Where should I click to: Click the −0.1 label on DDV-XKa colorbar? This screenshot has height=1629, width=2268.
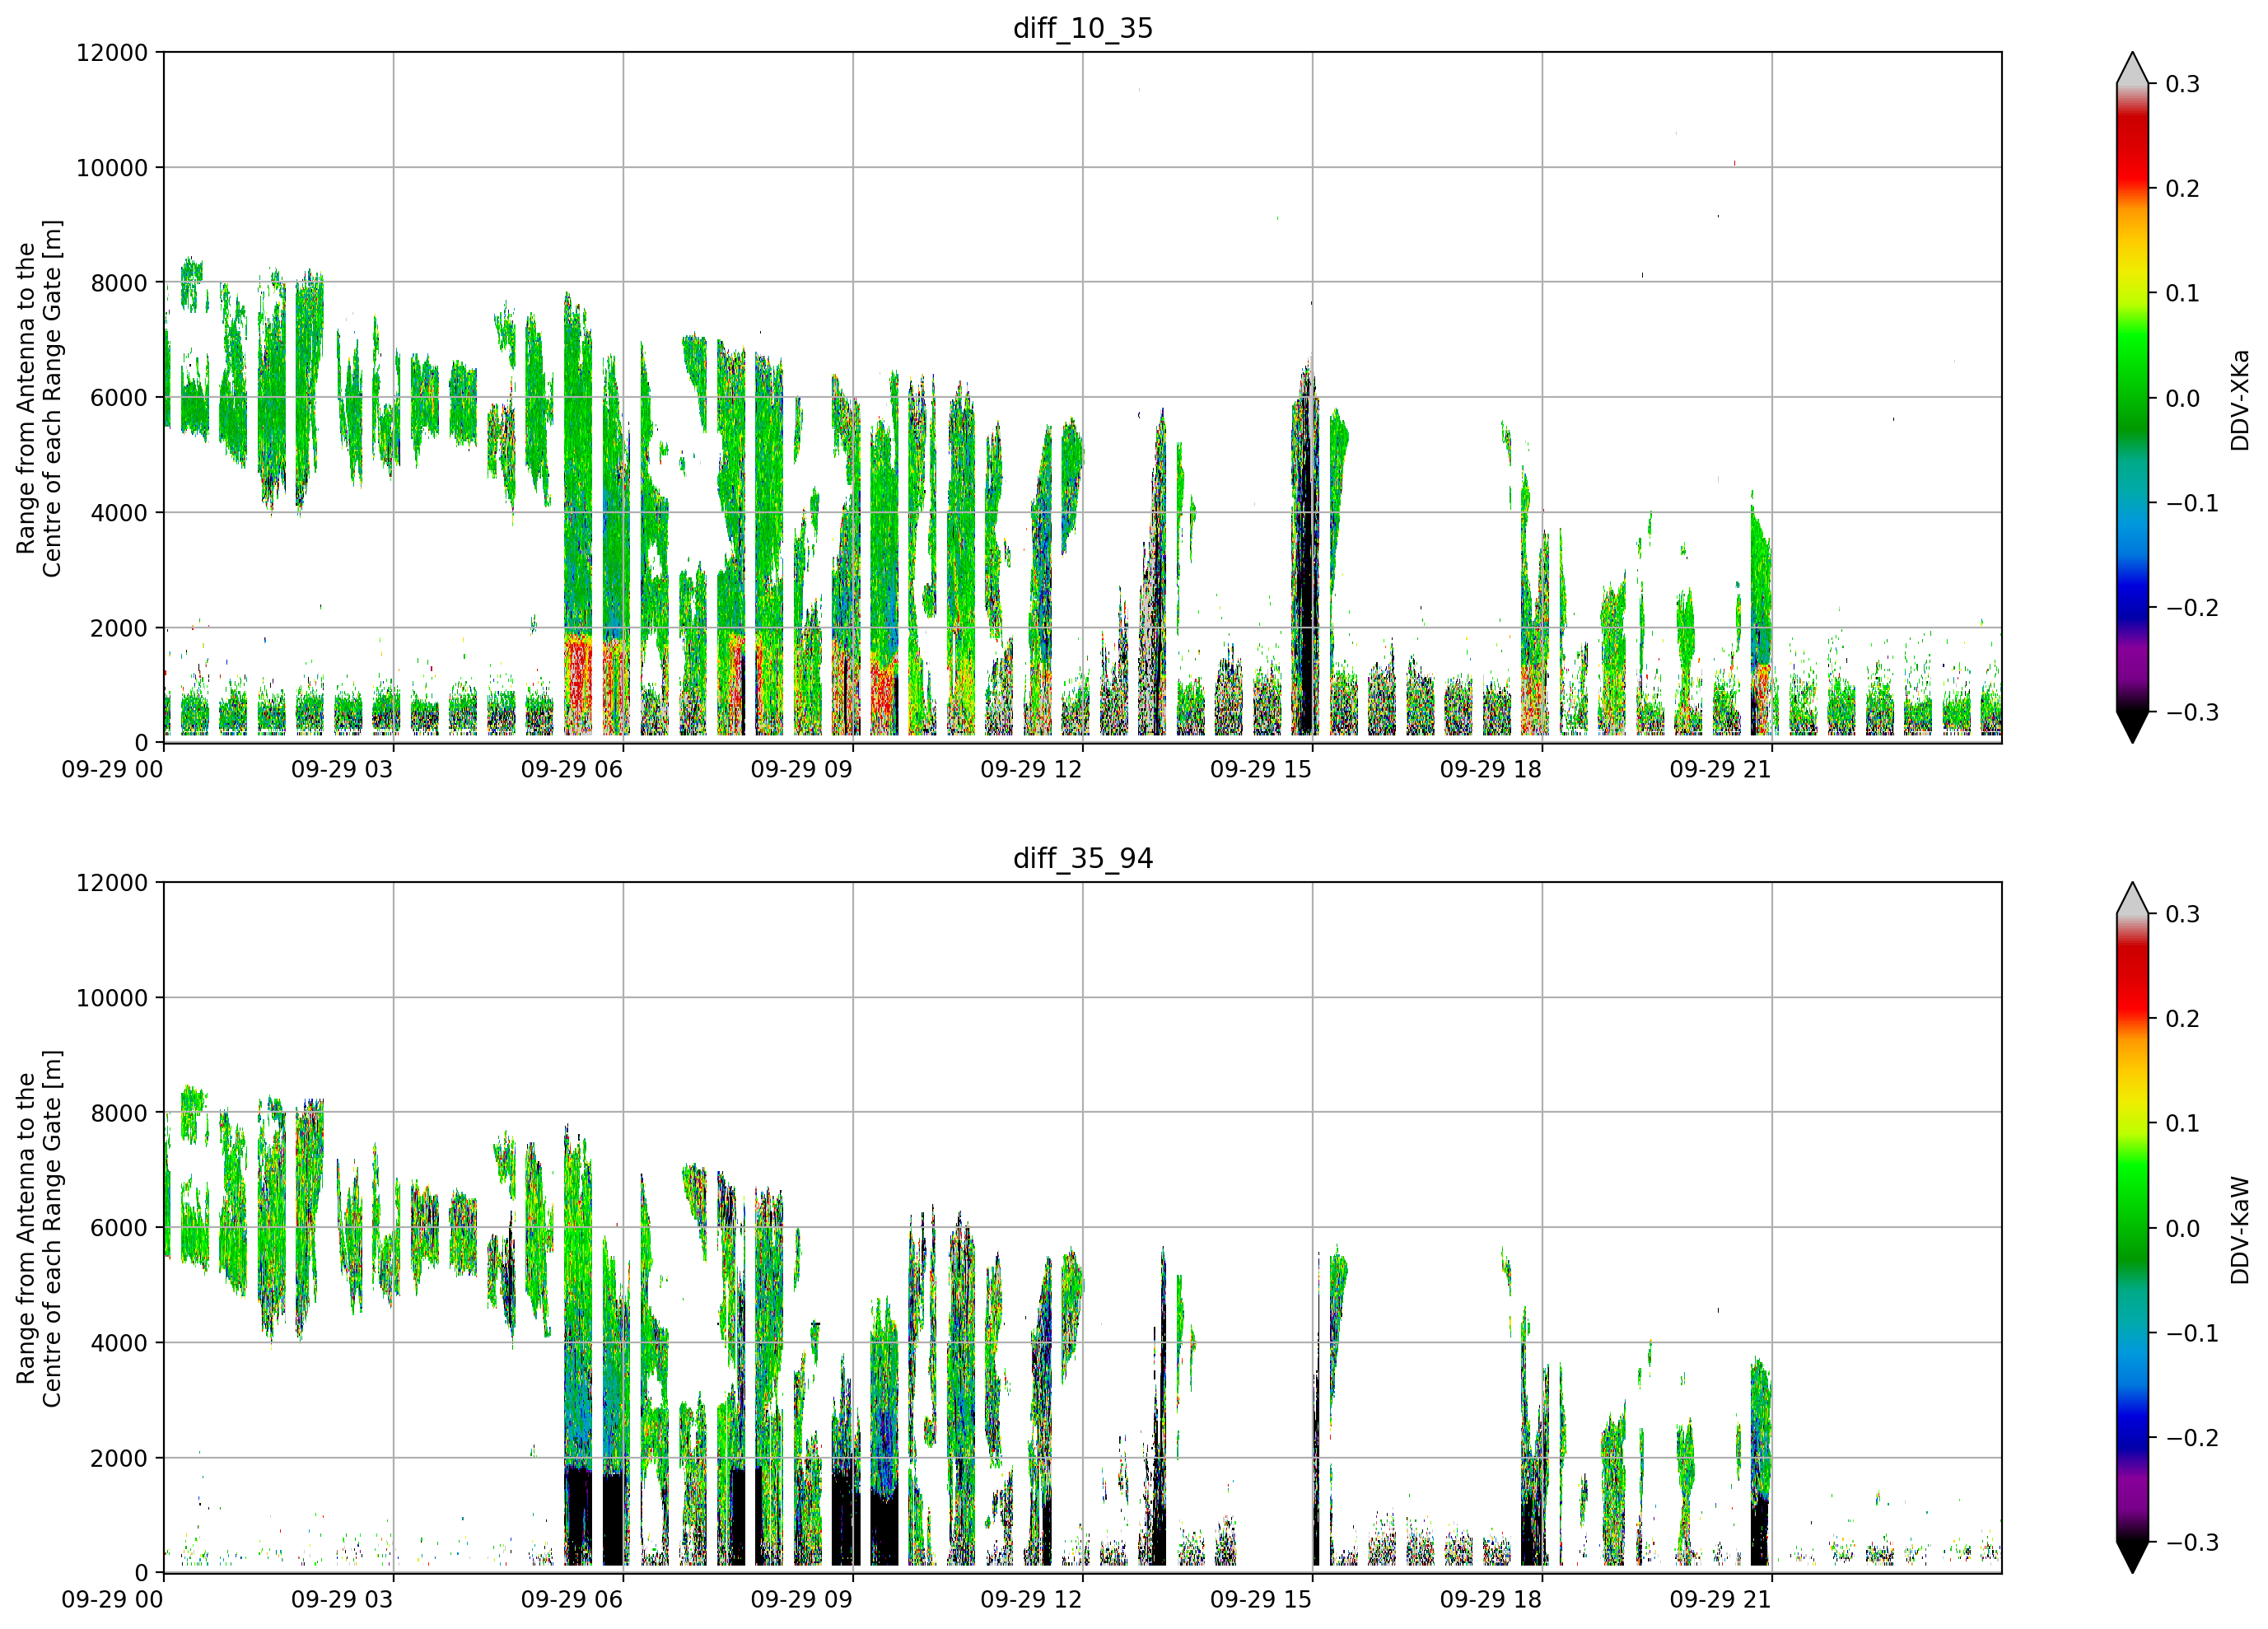(2192, 503)
